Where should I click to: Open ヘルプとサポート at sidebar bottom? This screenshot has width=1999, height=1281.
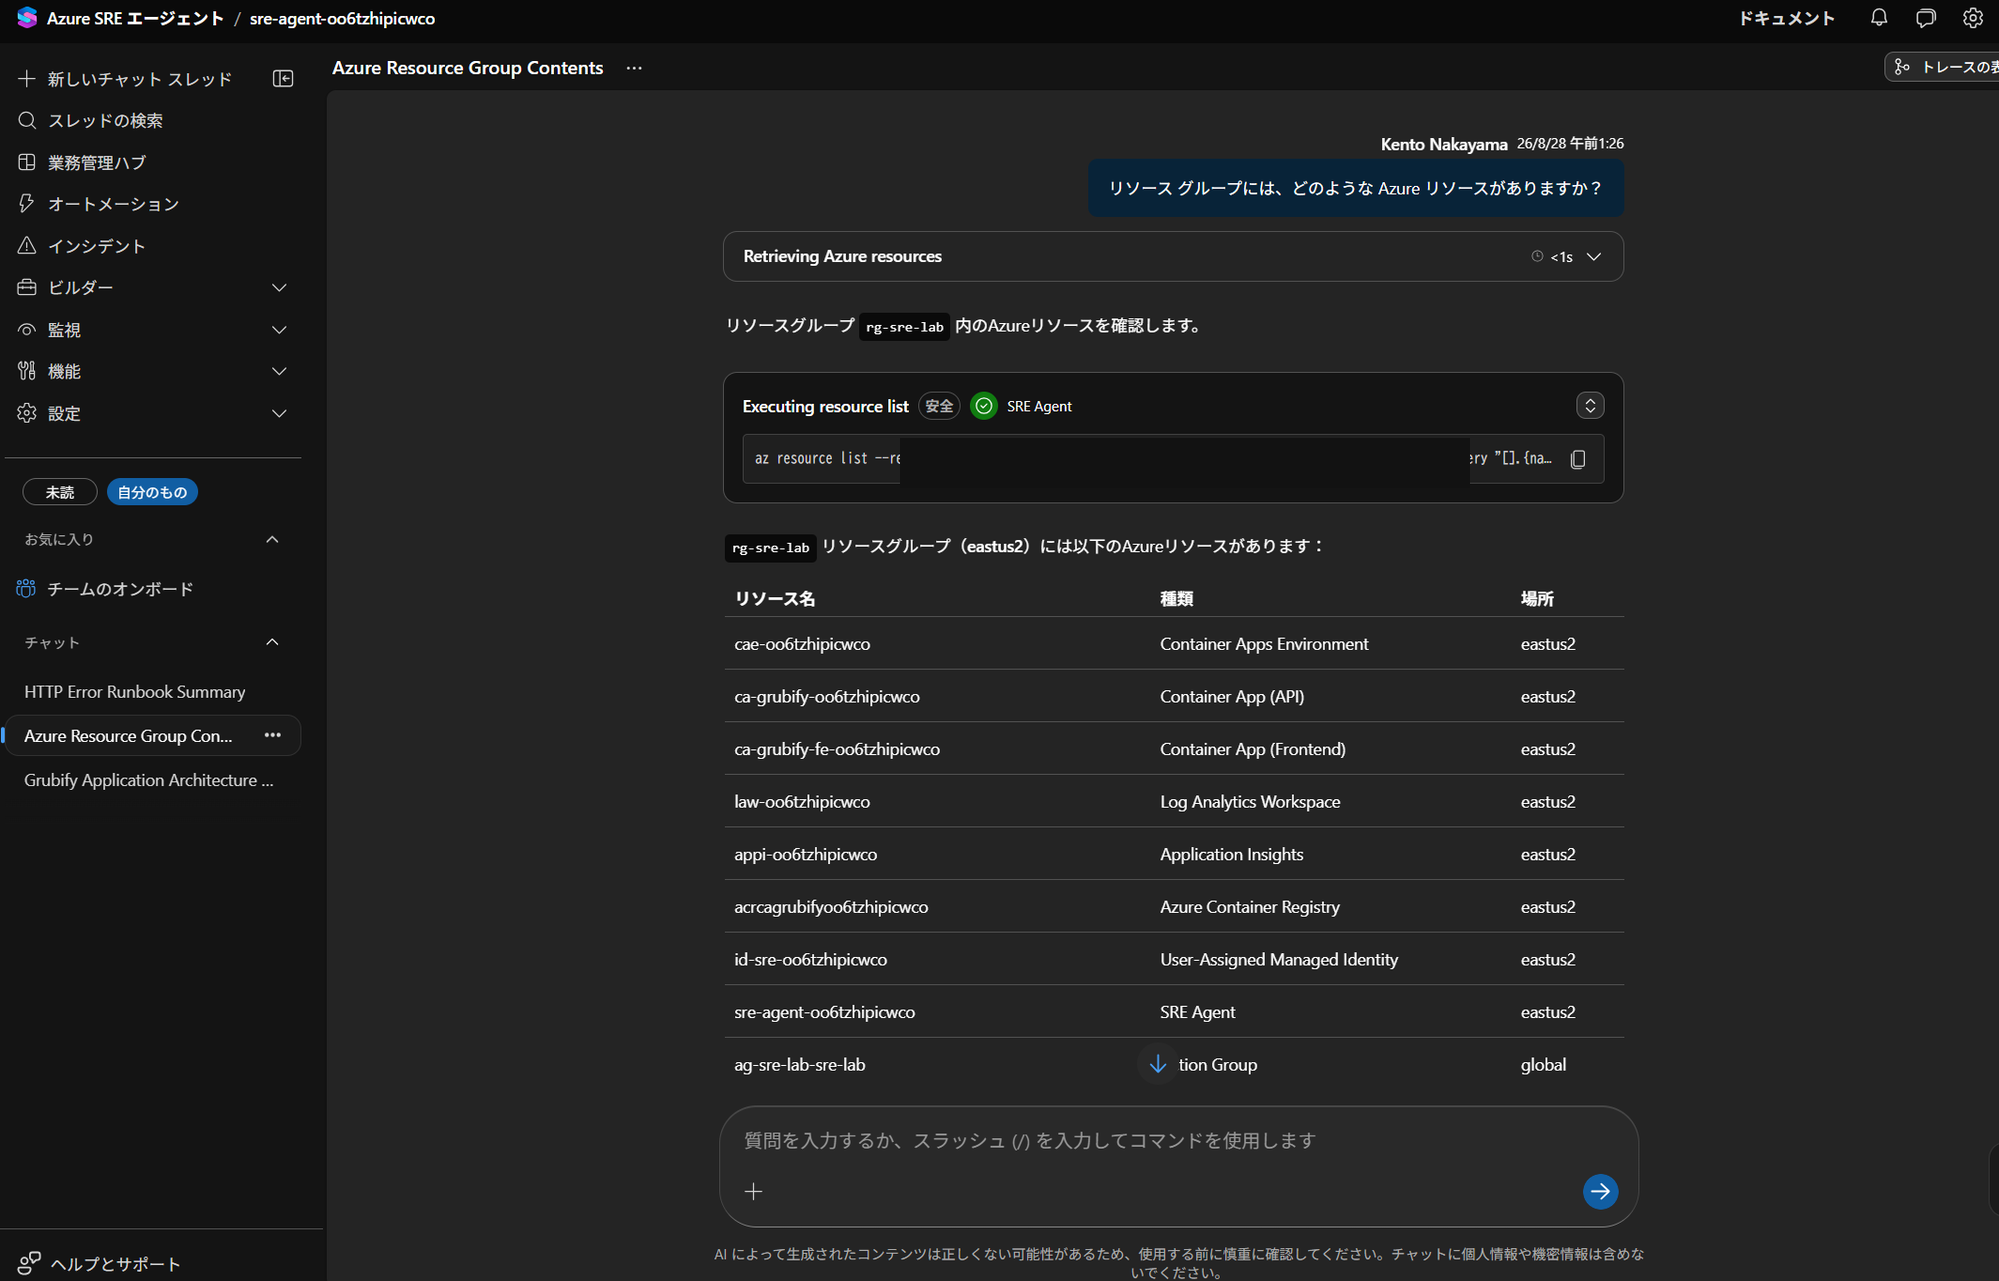[100, 1264]
